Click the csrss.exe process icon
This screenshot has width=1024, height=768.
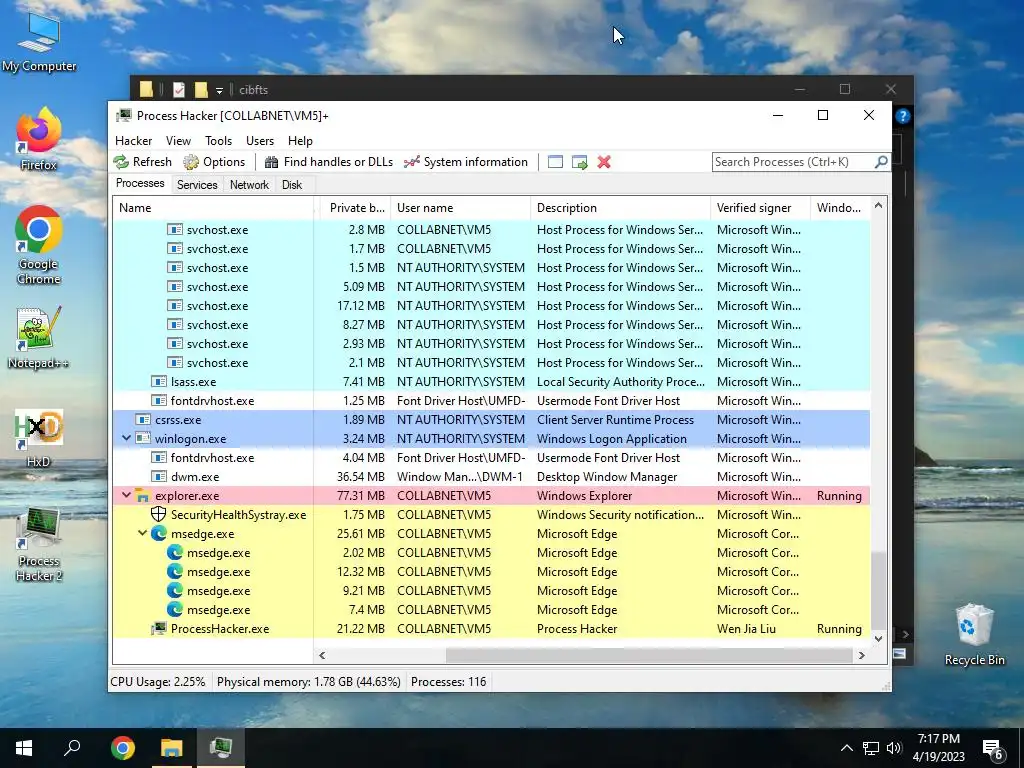click(x=143, y=419)
